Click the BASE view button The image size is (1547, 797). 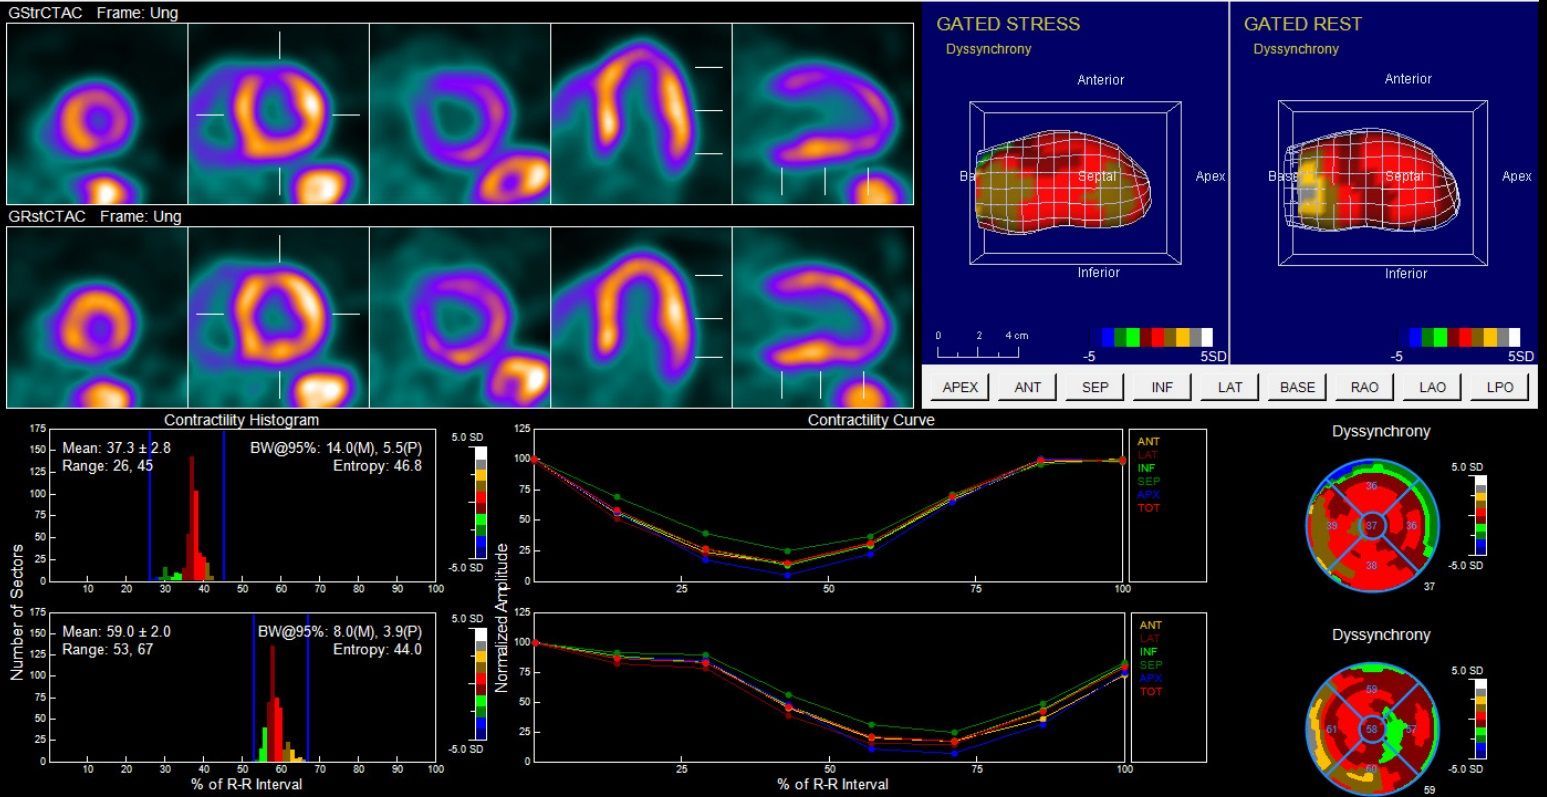point(1298,387)
